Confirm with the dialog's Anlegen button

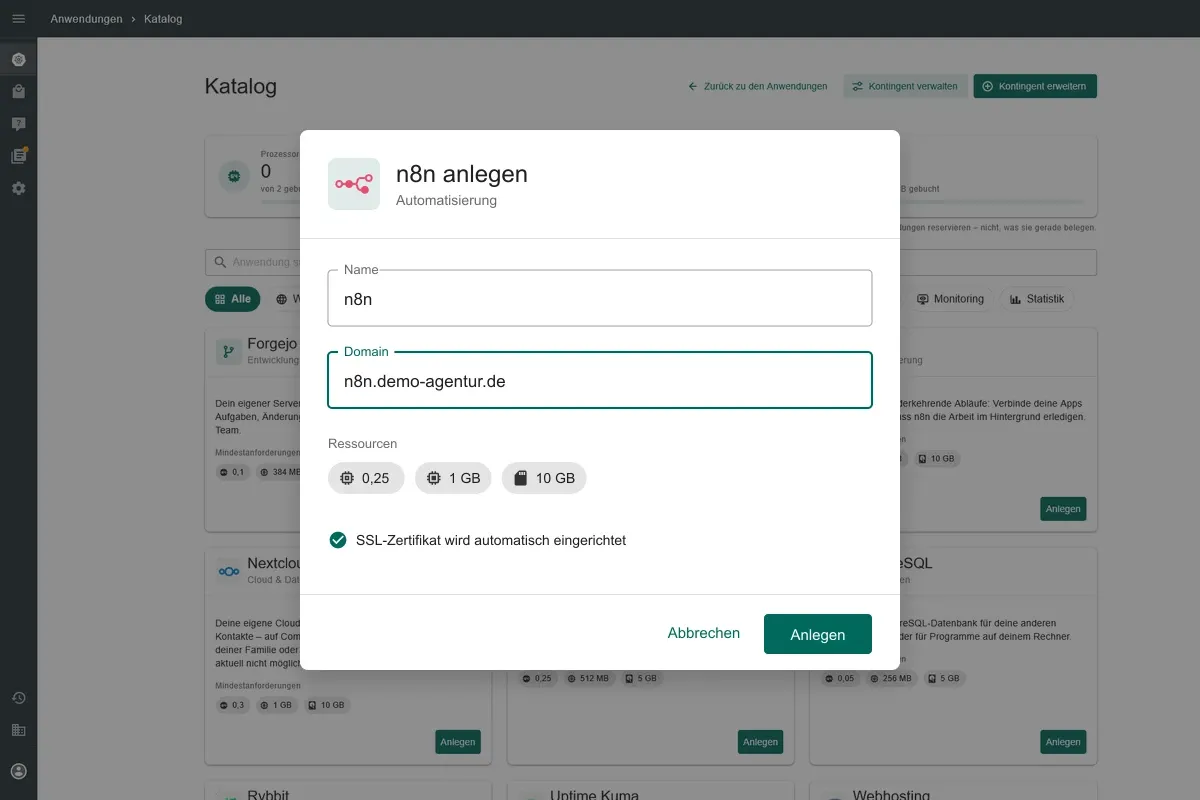click(x=818, y=634)
